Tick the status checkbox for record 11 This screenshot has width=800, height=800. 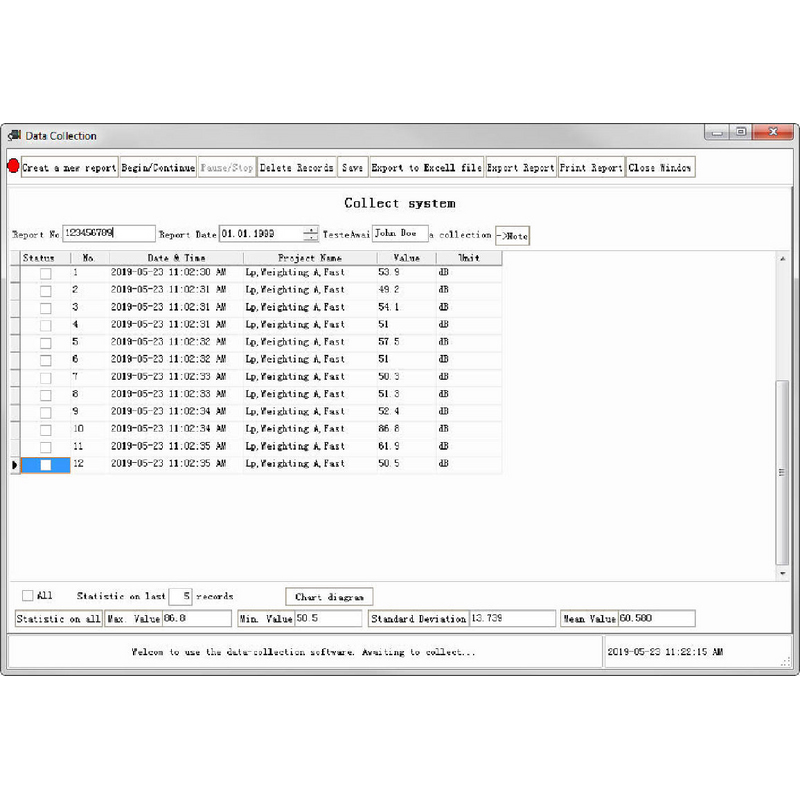point(45,447)
